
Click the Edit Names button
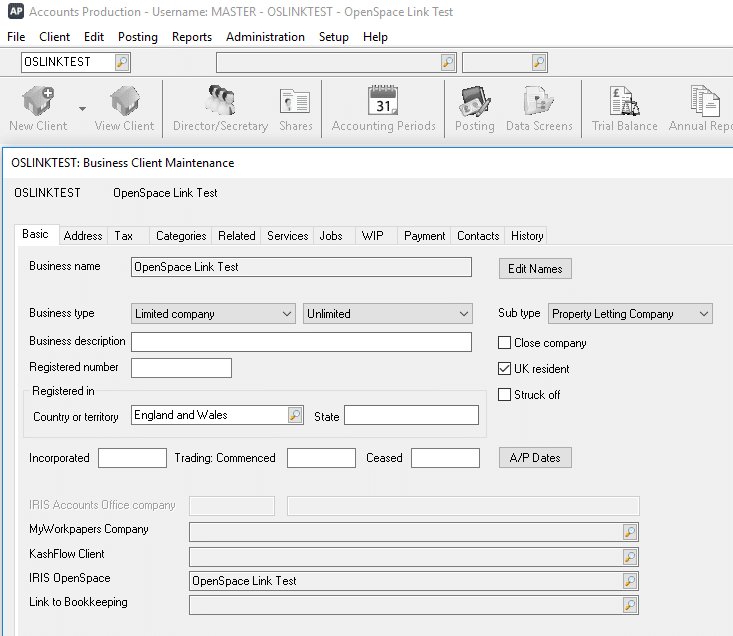tap(535, 269)
